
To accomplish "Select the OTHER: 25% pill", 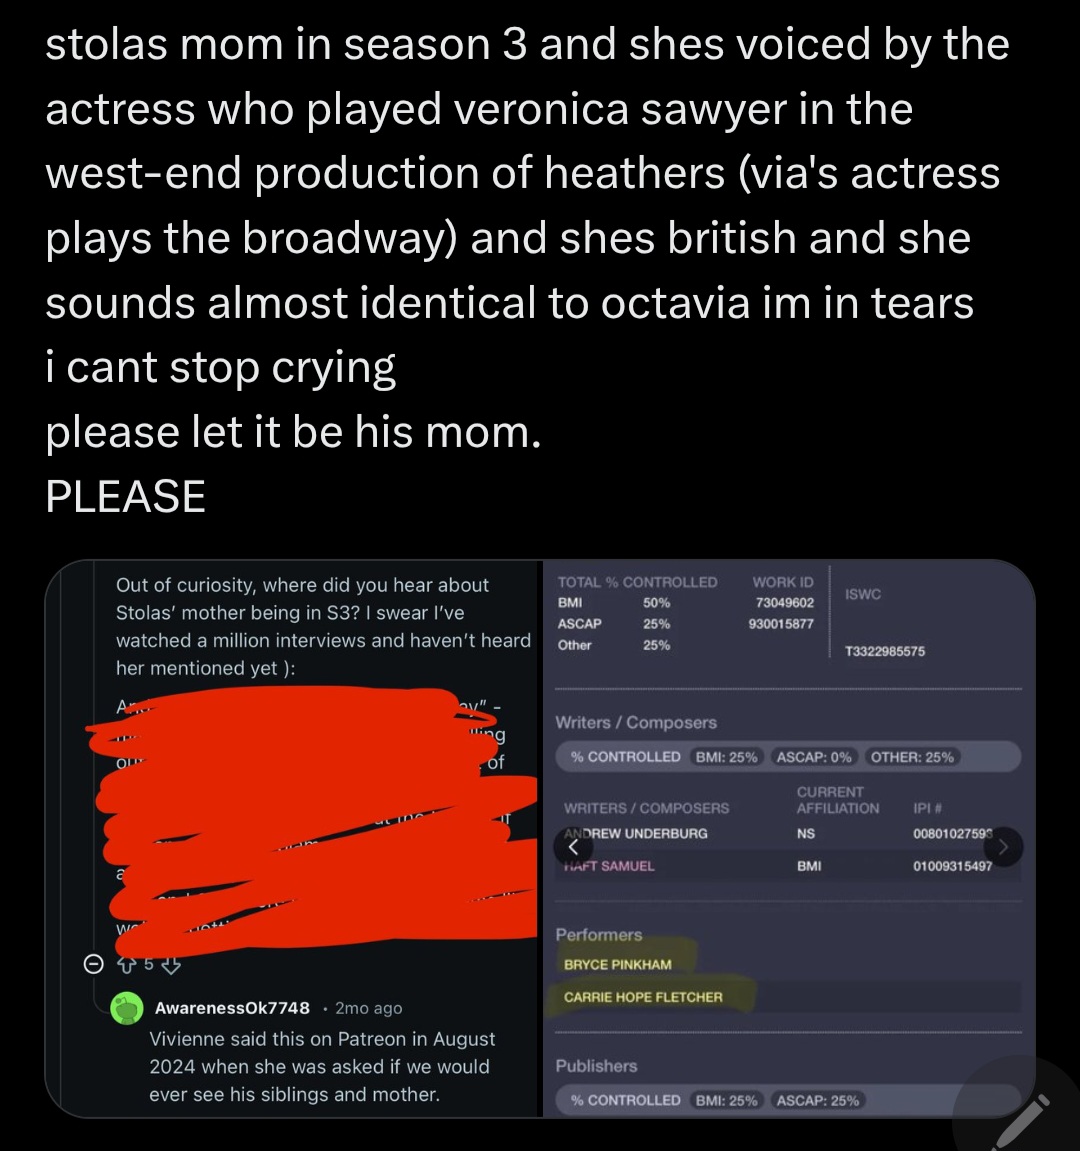I will point(912,757).
